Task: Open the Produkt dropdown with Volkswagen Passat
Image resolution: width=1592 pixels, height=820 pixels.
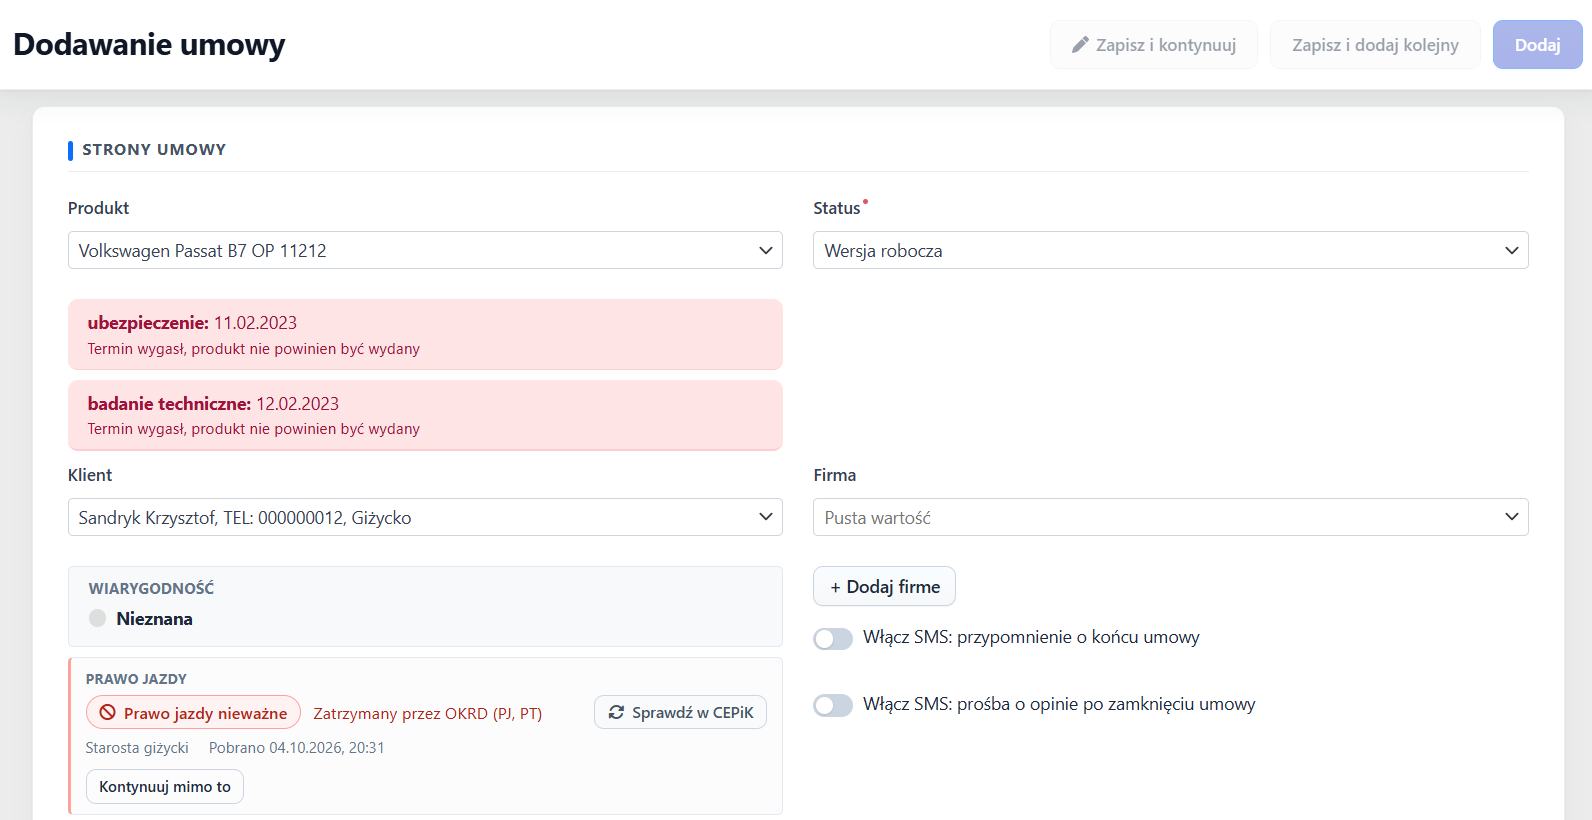Action: [425, 250]
